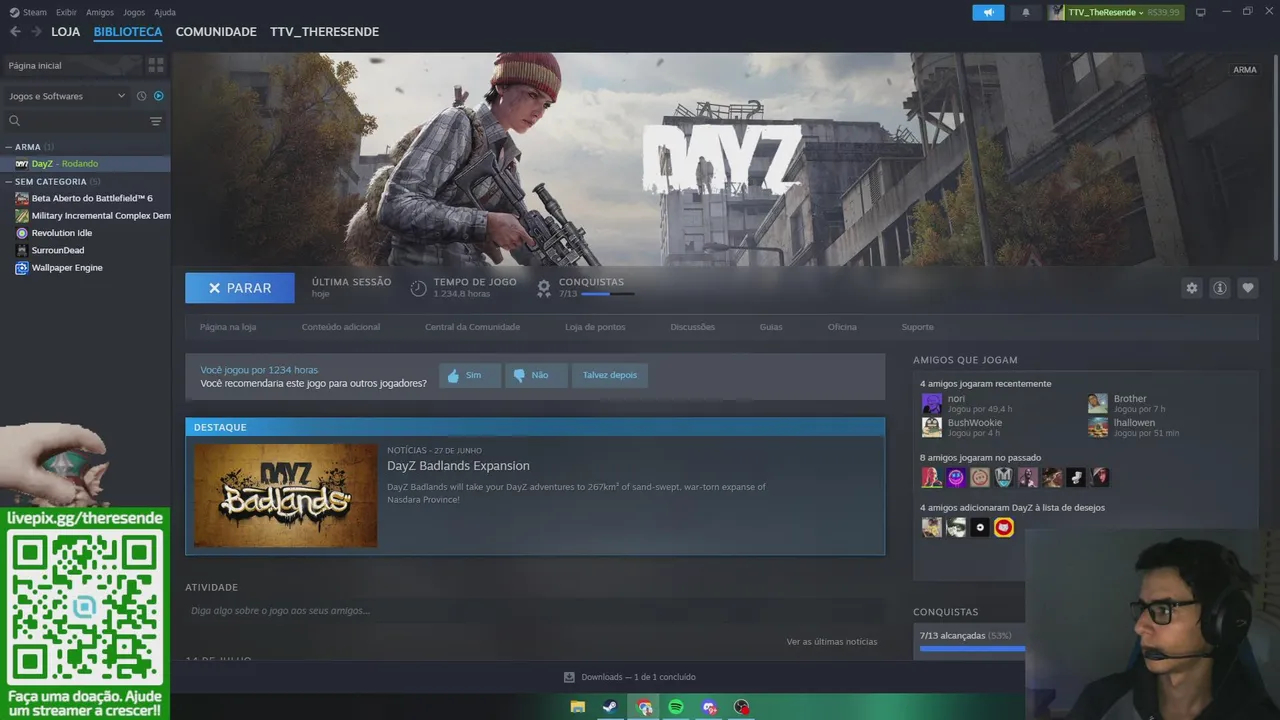Open friend nori's avatar

[x=932, y=403]
